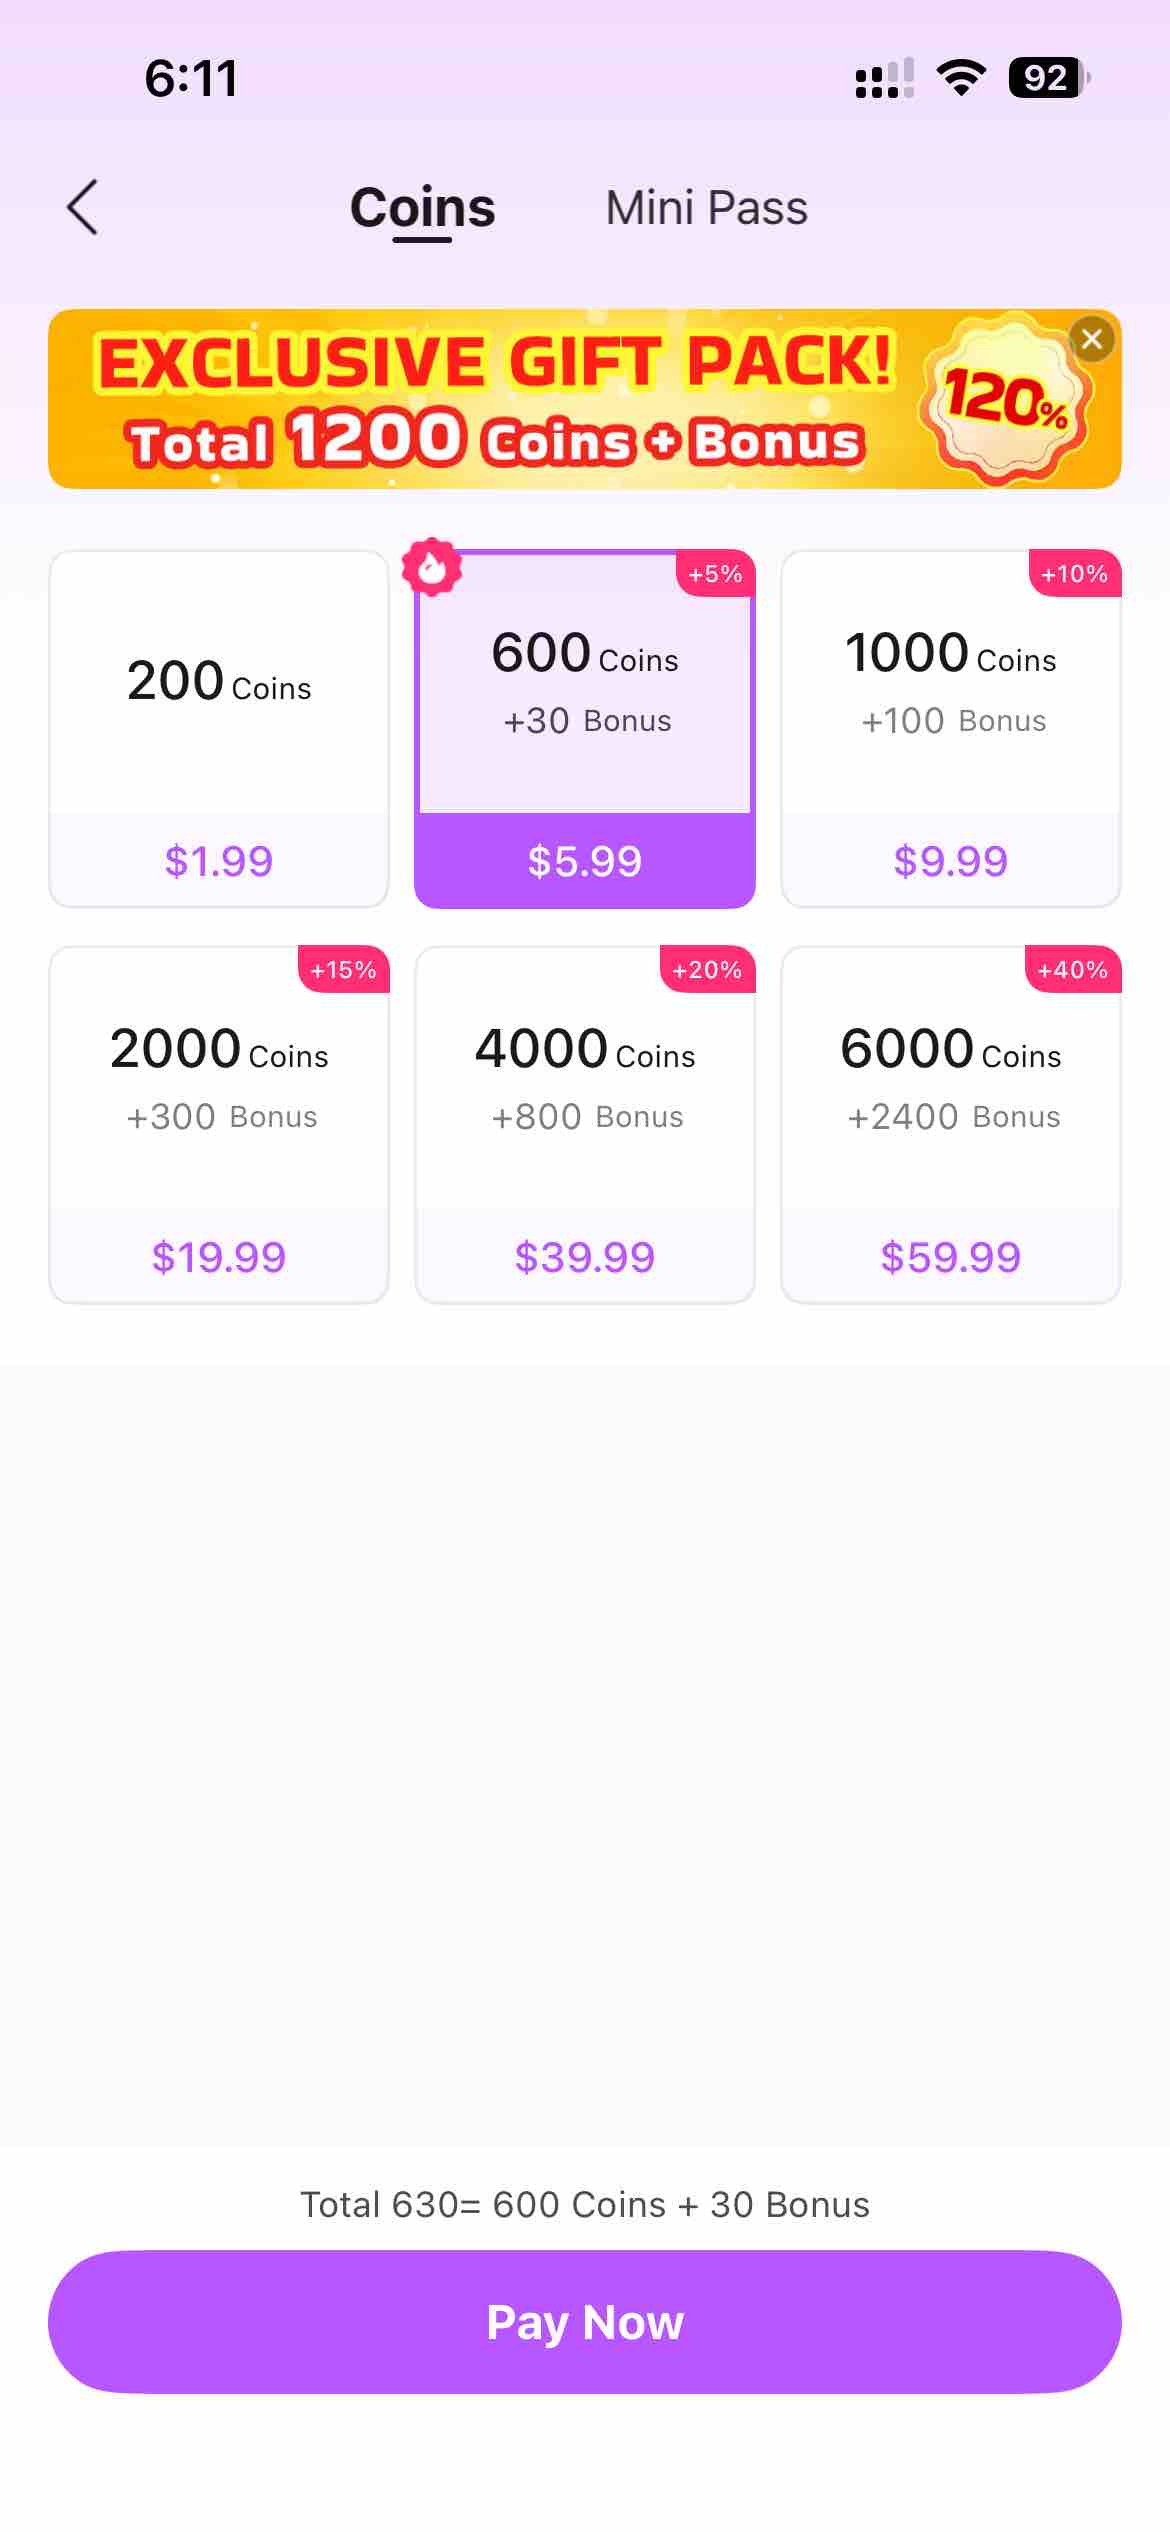
Task: Tap the hot flame badge icon
Action: 432,568
